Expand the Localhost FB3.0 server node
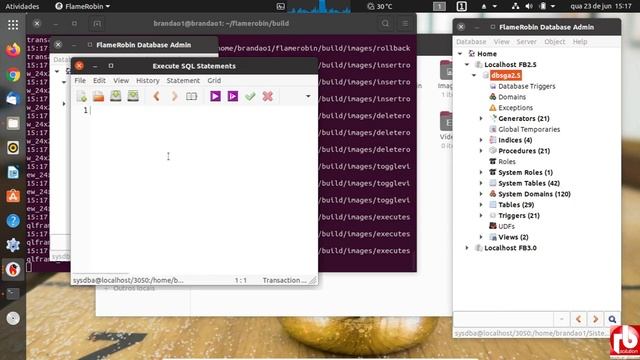 click(467, 248)
